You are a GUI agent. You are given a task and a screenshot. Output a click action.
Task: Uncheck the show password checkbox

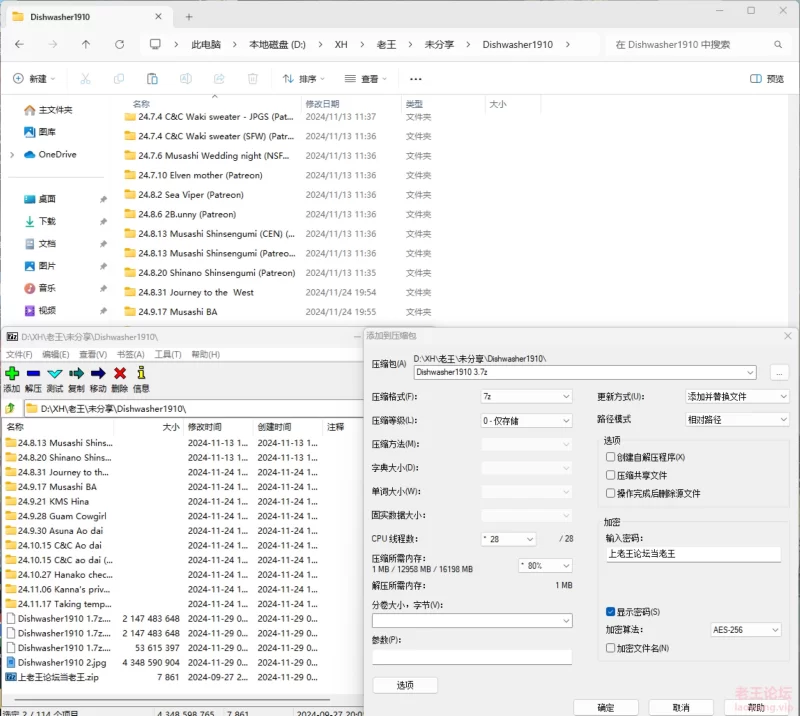(x=611, y=612)
